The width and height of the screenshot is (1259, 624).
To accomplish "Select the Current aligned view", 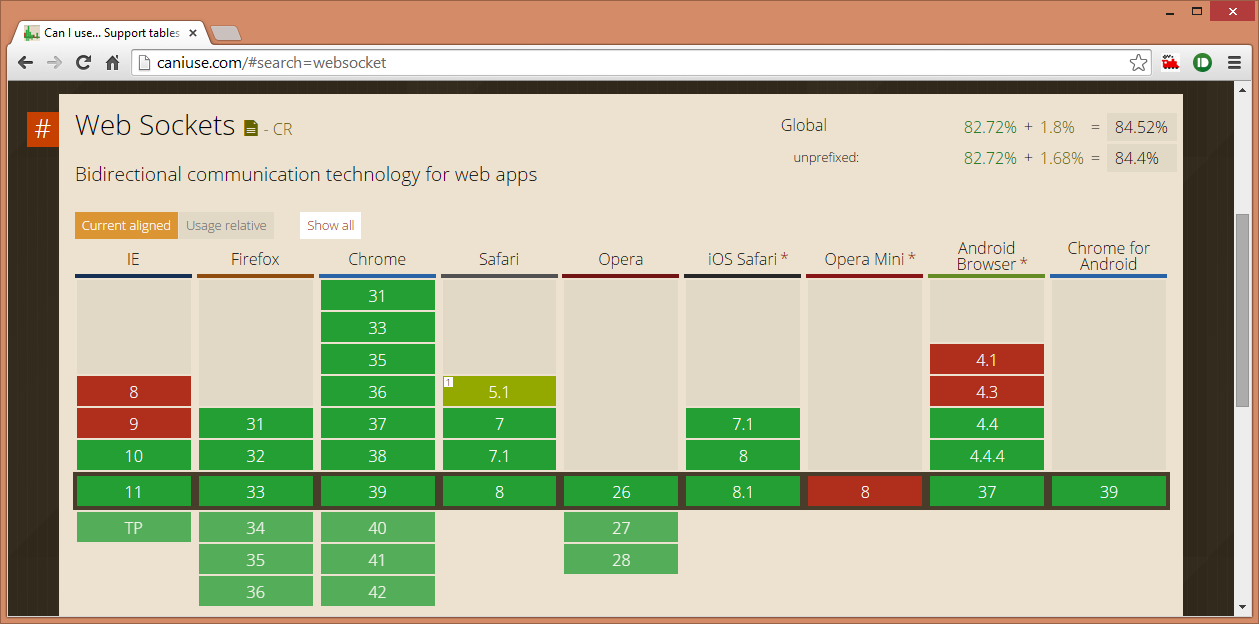I will (126, 226).
